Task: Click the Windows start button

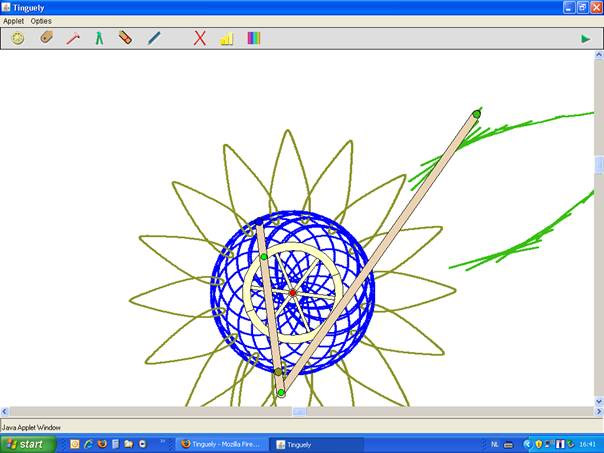Action: click(25, 443)
